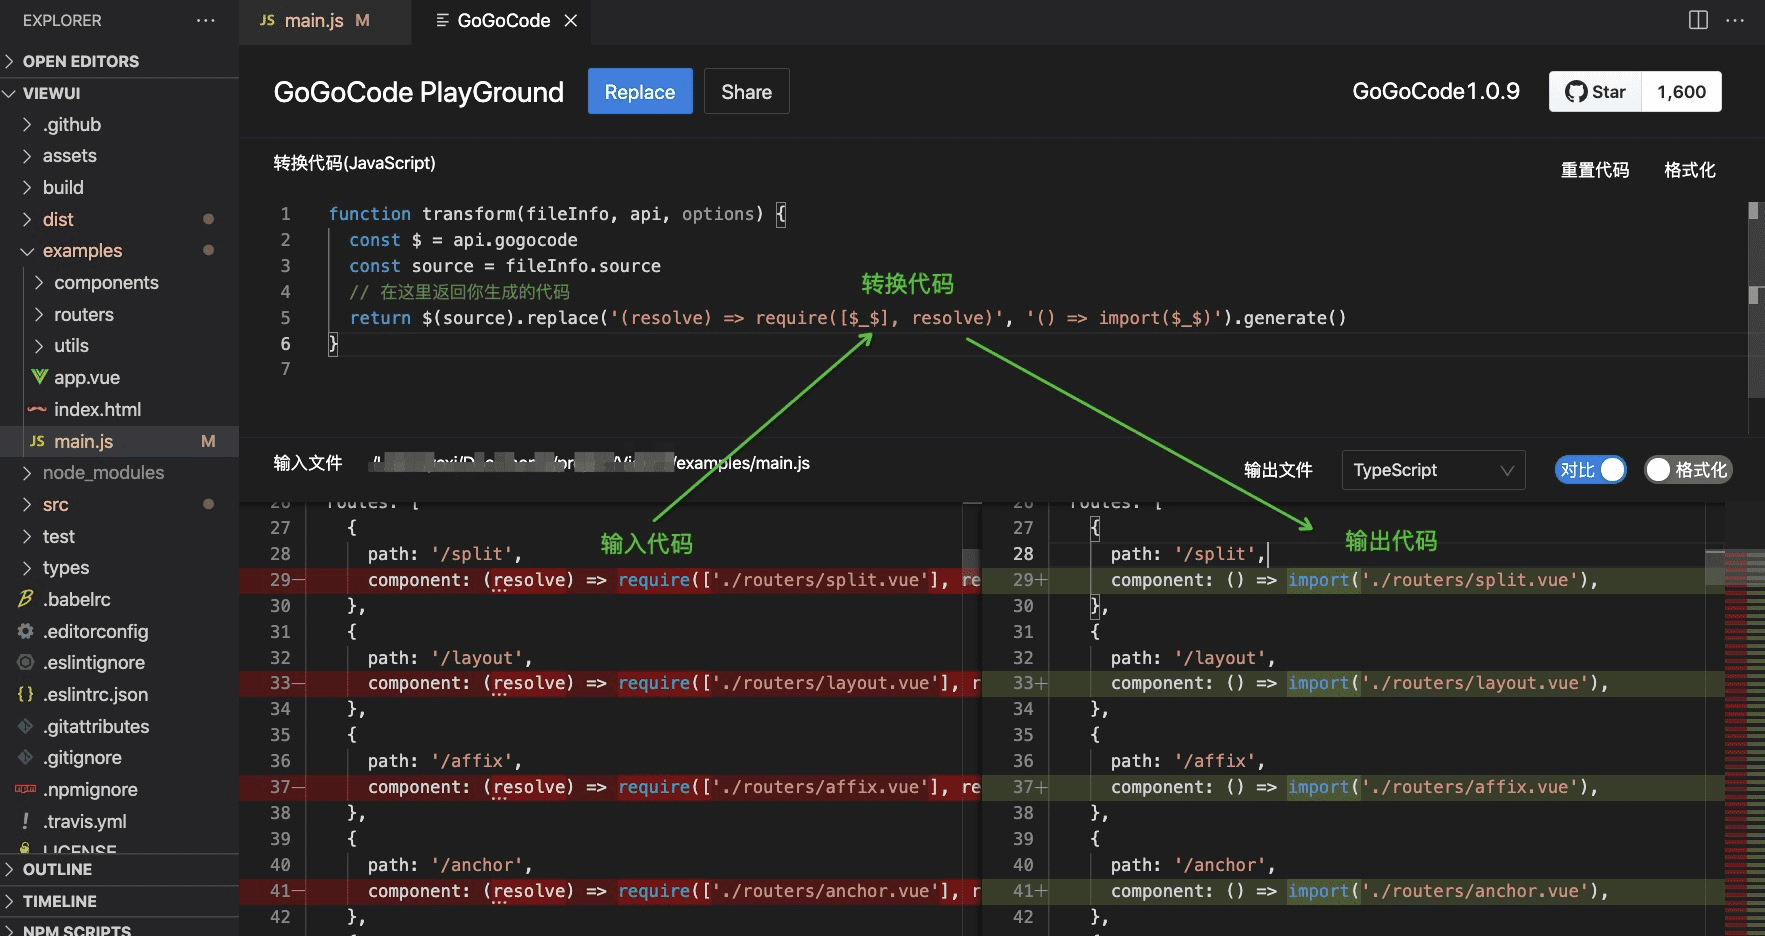The width and height of the screenshot is (1765, 936).
Task: Click the Share button
Action: point(746,91)
